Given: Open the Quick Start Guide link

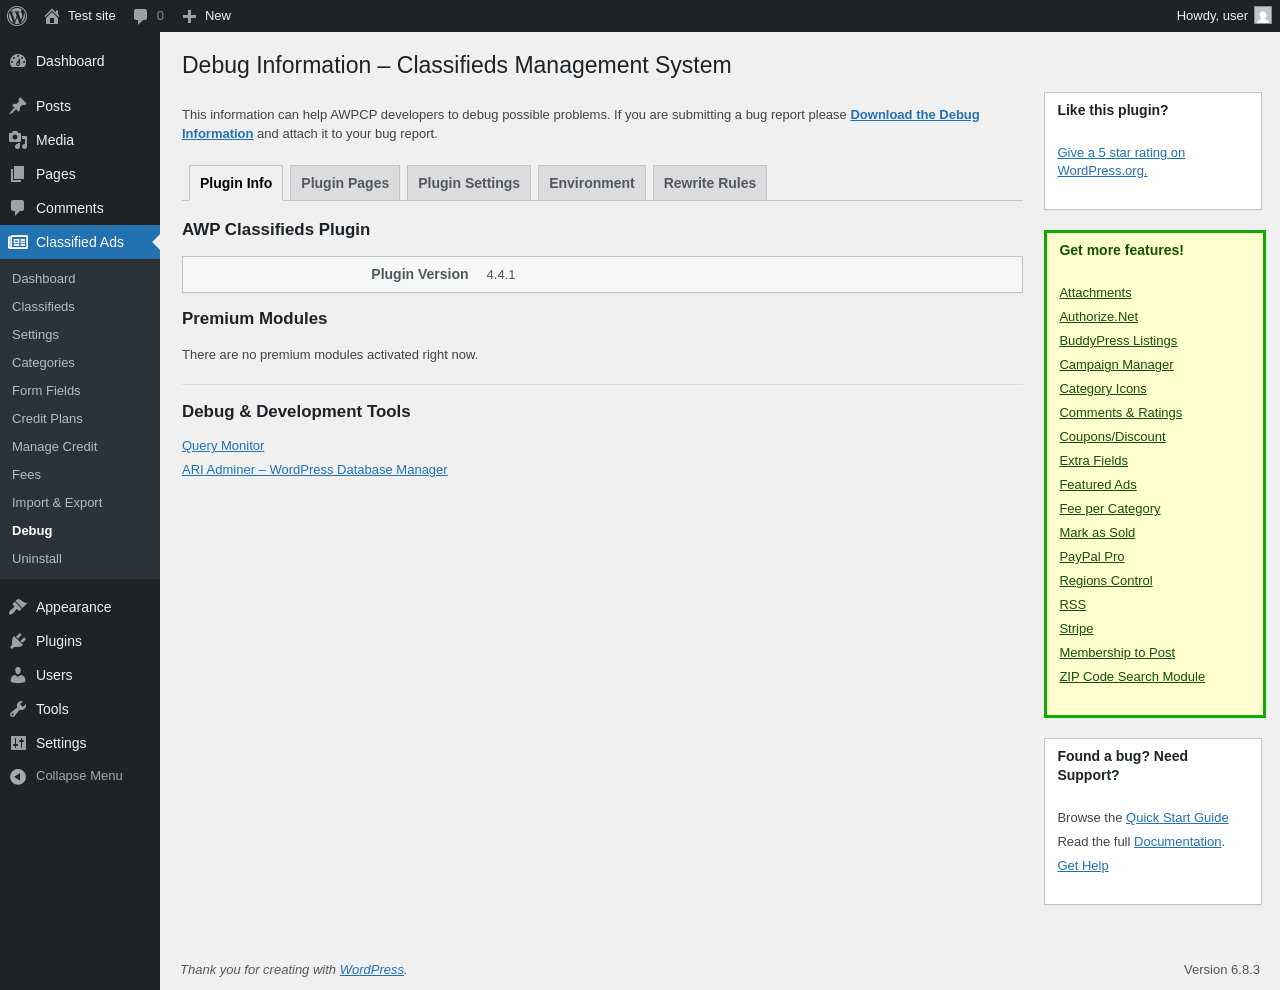Looking at the screenshot, I should (x=1176, y=818).
